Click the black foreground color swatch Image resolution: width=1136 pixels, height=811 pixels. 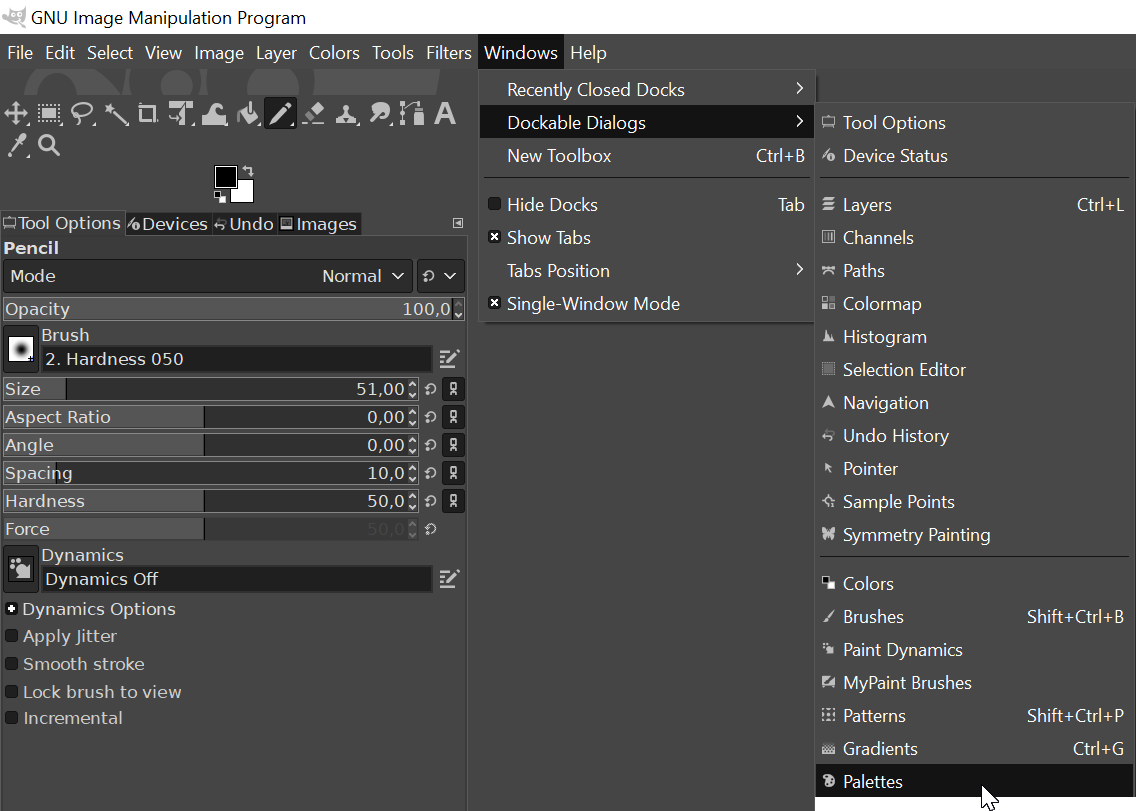[x=225, y=177]
